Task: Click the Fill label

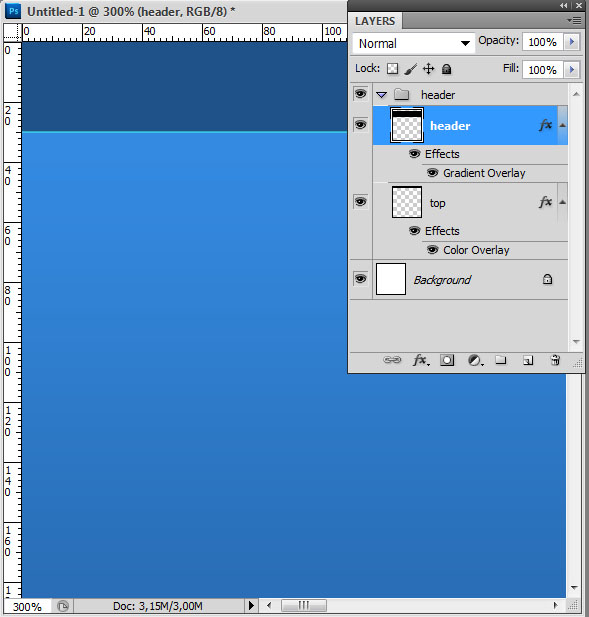Action: click(511, 68)
